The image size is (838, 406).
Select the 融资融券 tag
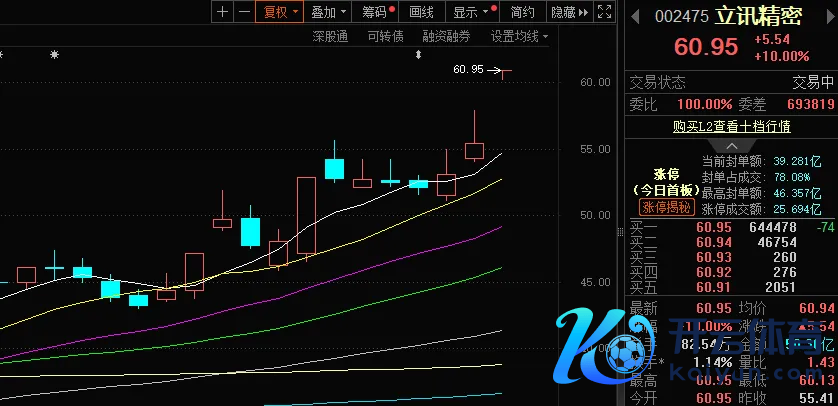(447, 36)
